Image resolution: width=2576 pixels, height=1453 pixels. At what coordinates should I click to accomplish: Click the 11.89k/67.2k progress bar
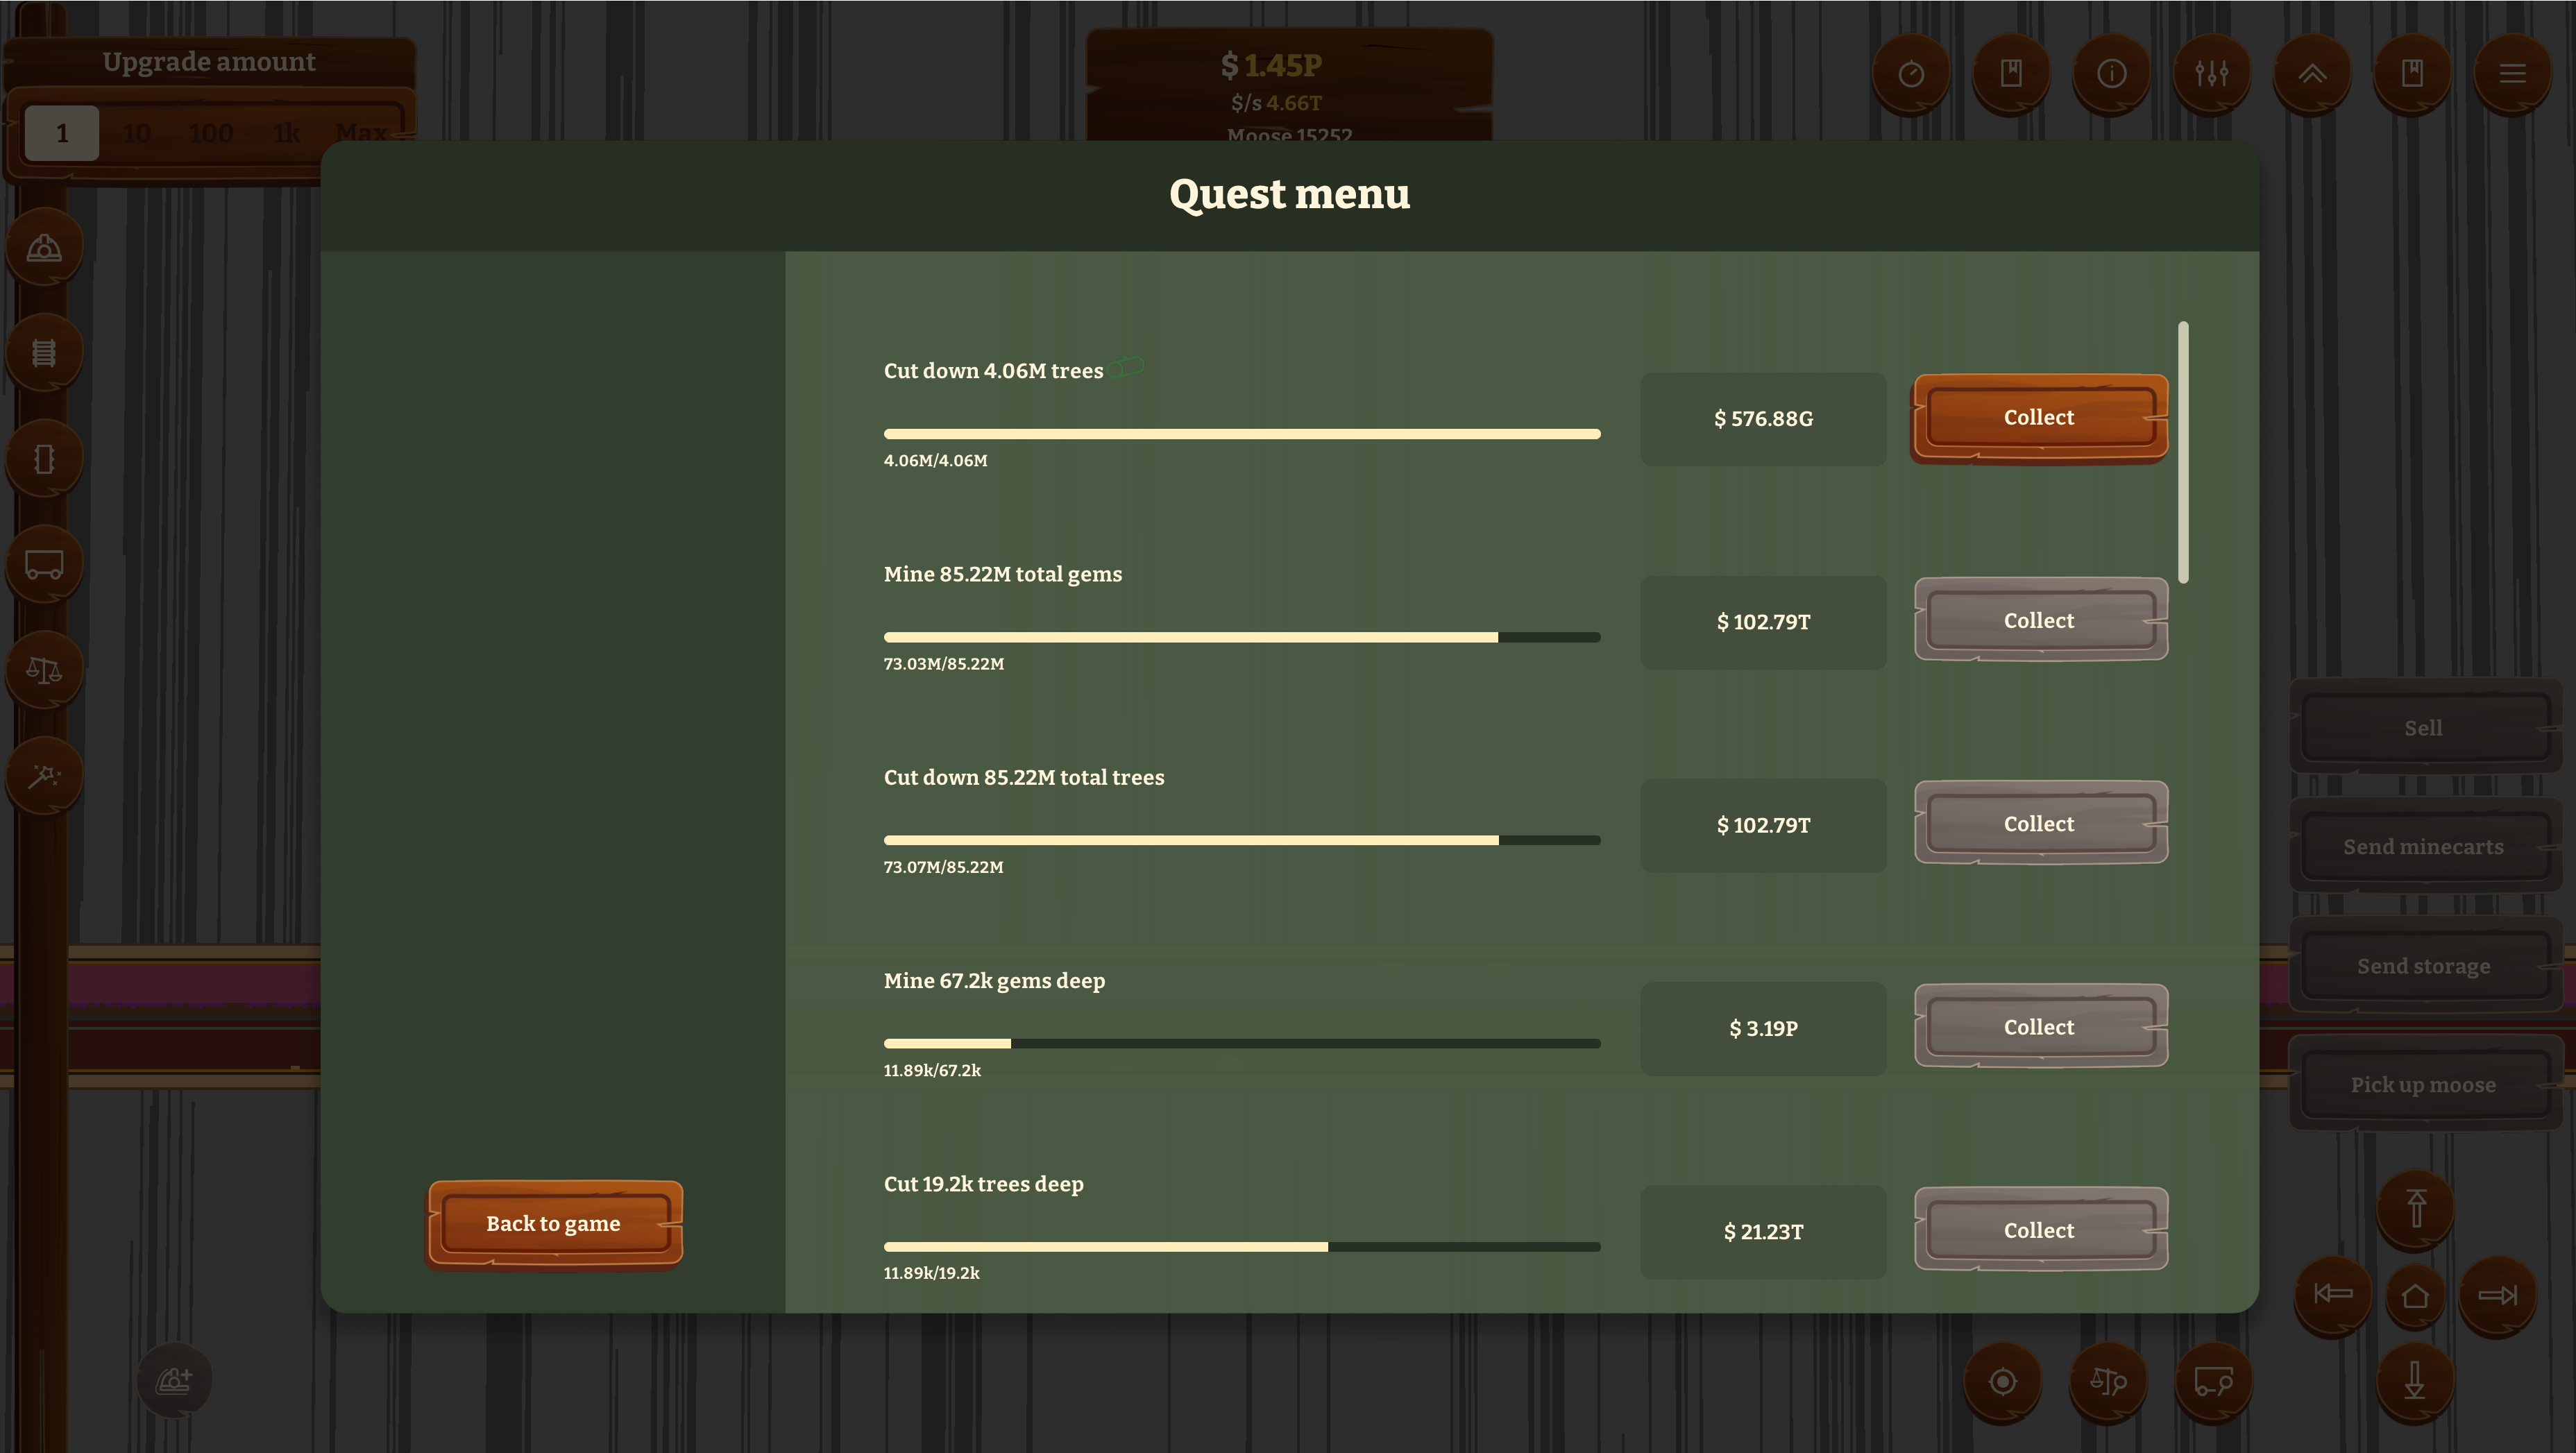point(1242,1043)
